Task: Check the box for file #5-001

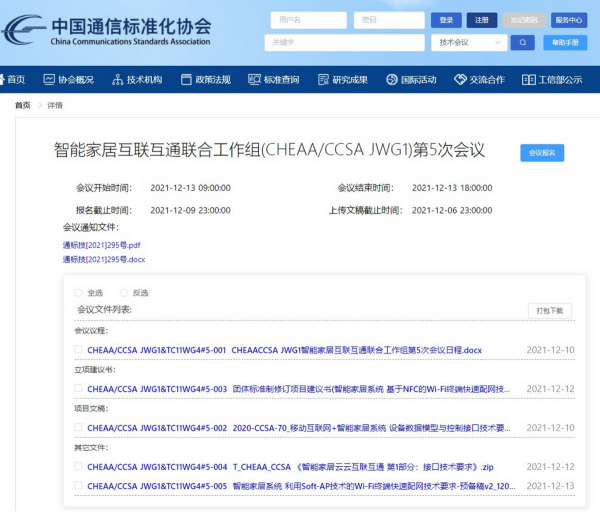Action: tap(78, 349)
